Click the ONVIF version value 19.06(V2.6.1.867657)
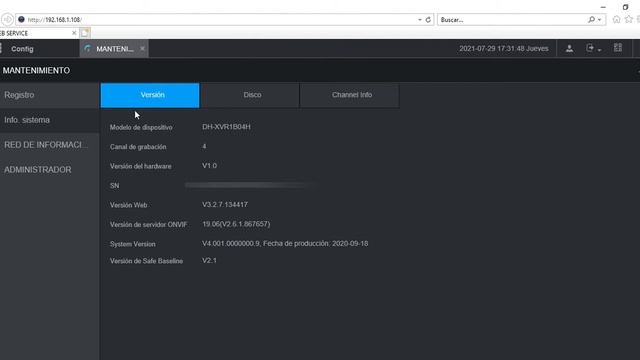The image size is (640, 360). click(x=236, y=224)
